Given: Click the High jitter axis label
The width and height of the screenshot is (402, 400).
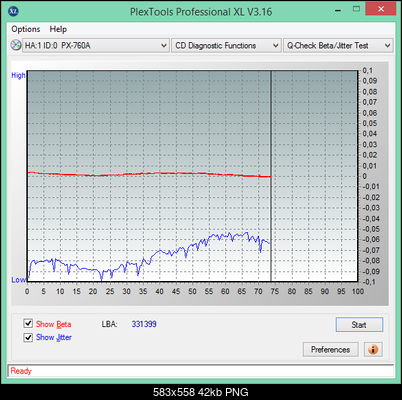Looking at the screenshot, I should pyautogui.click(x=18, y=75).
